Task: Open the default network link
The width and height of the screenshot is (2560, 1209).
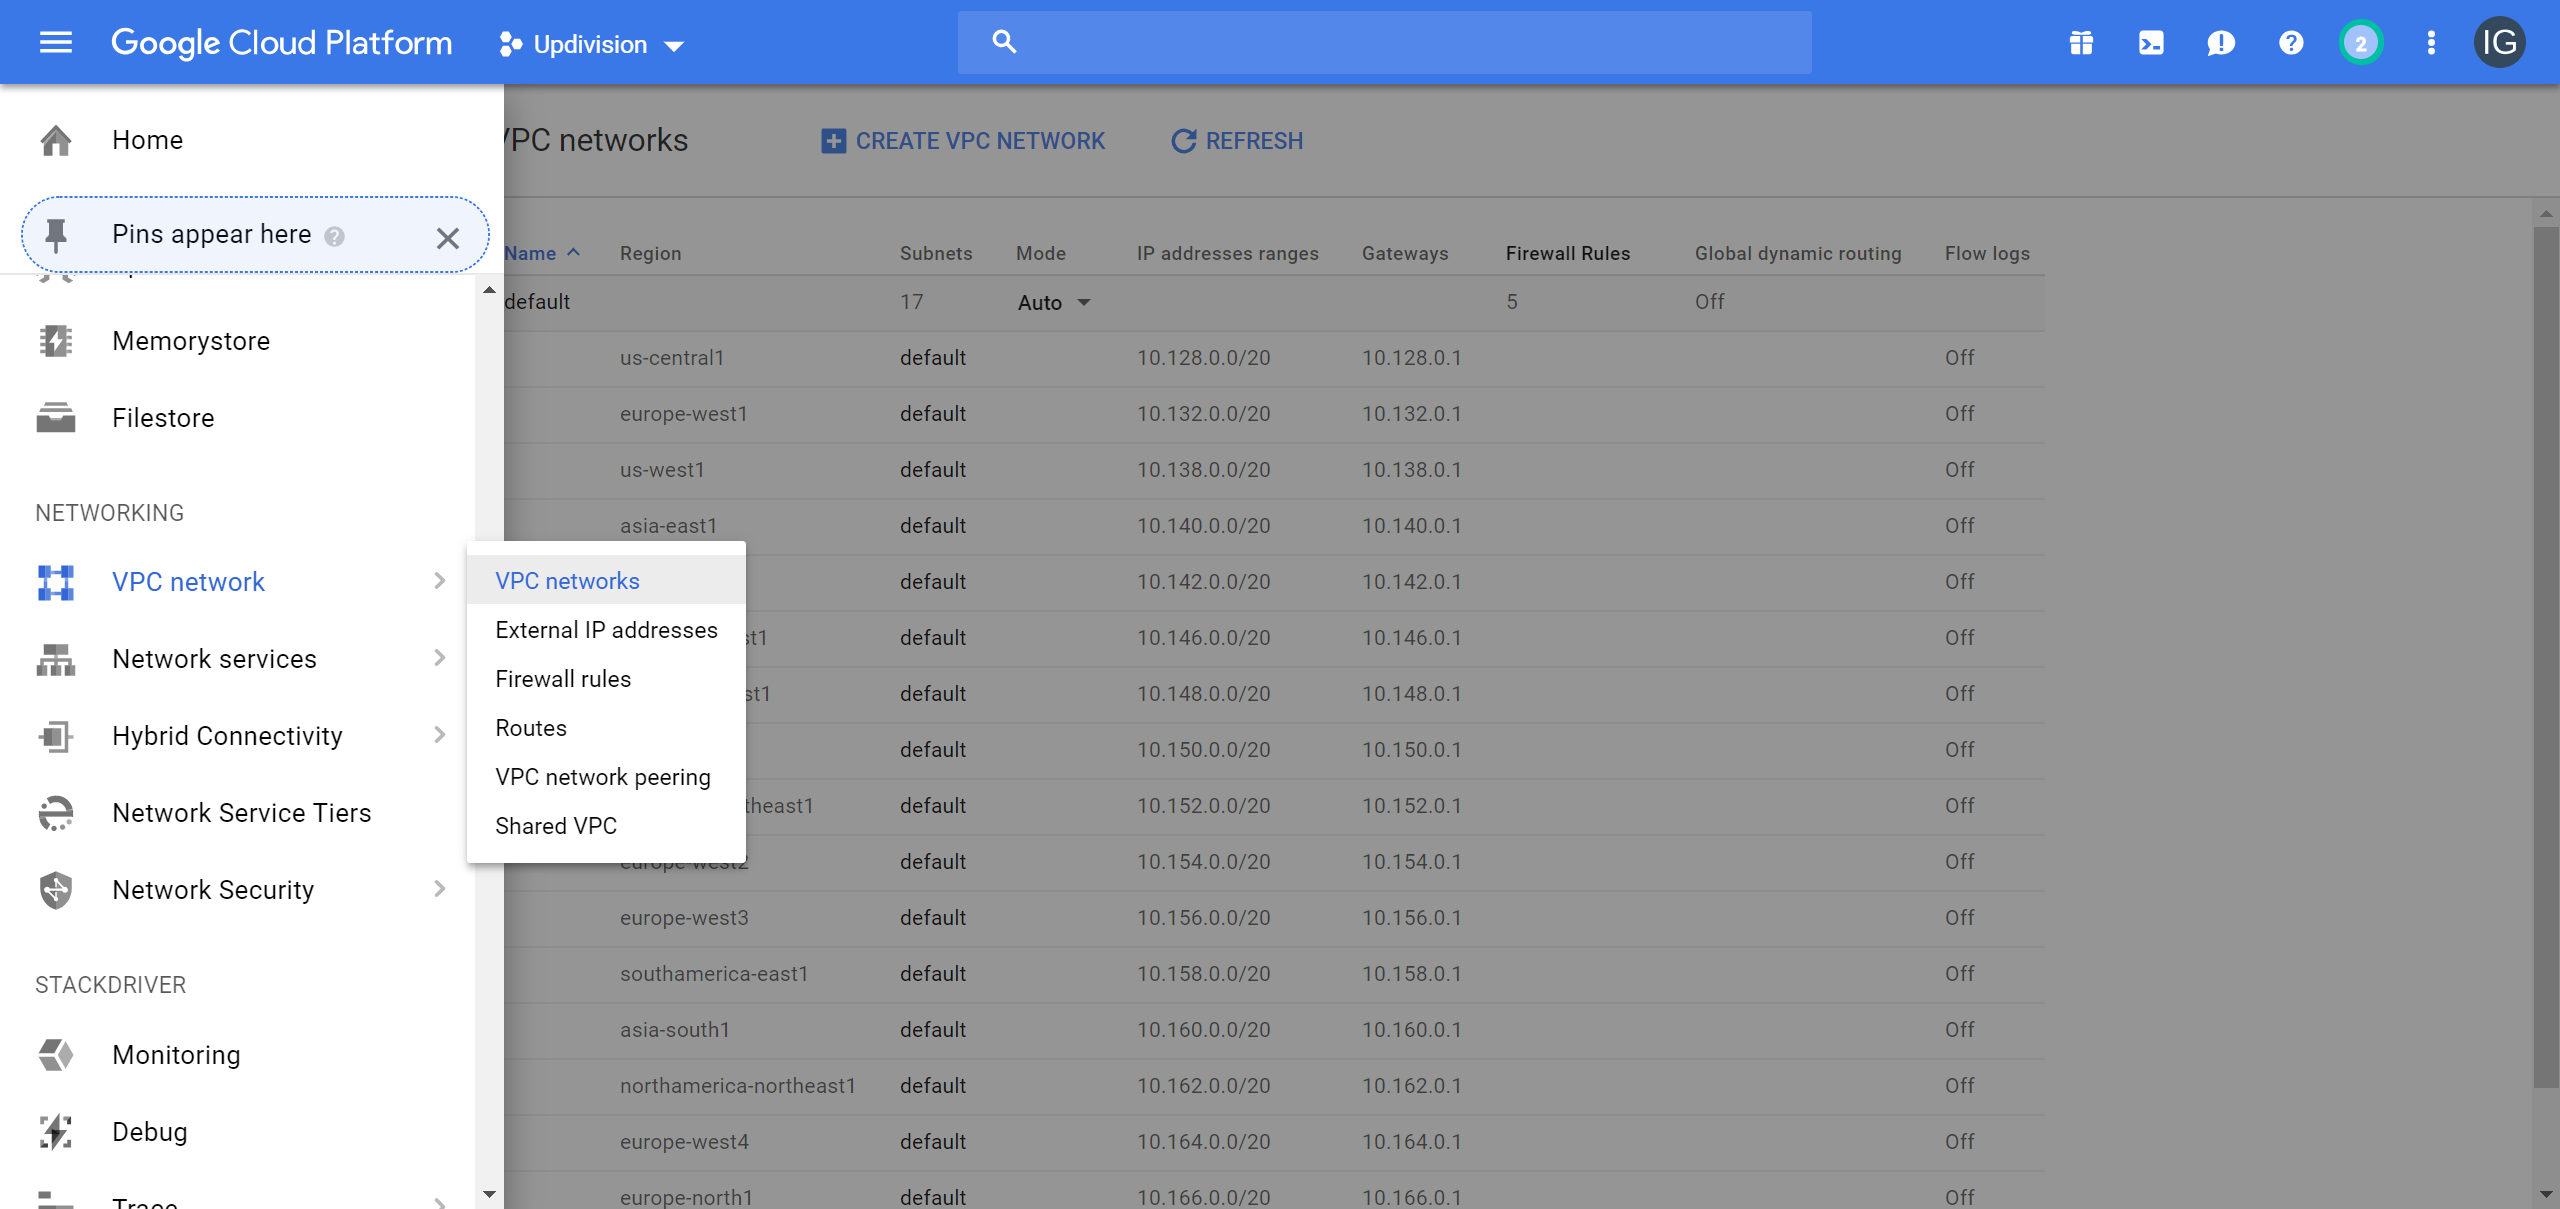Action: [x=537, y=302]
